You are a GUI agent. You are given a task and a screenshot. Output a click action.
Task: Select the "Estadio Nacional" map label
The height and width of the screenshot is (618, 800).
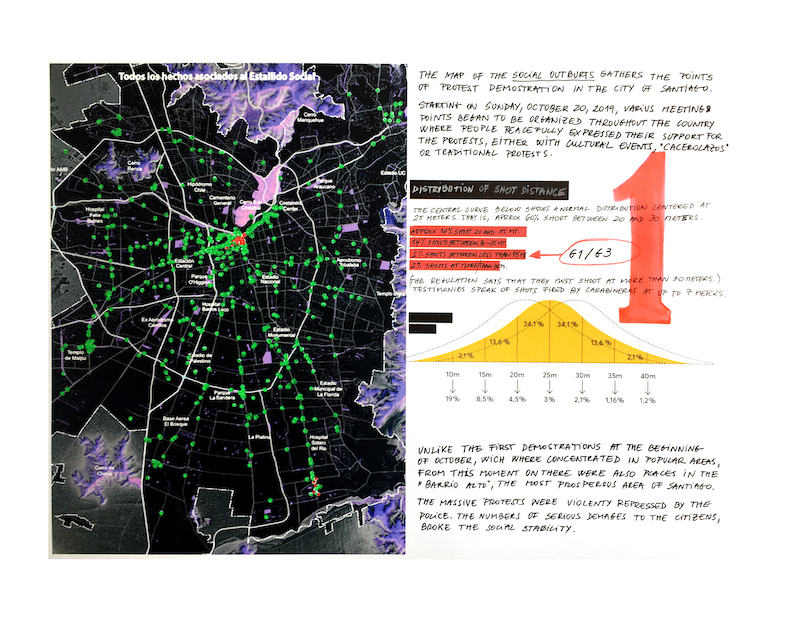(270, 279)
